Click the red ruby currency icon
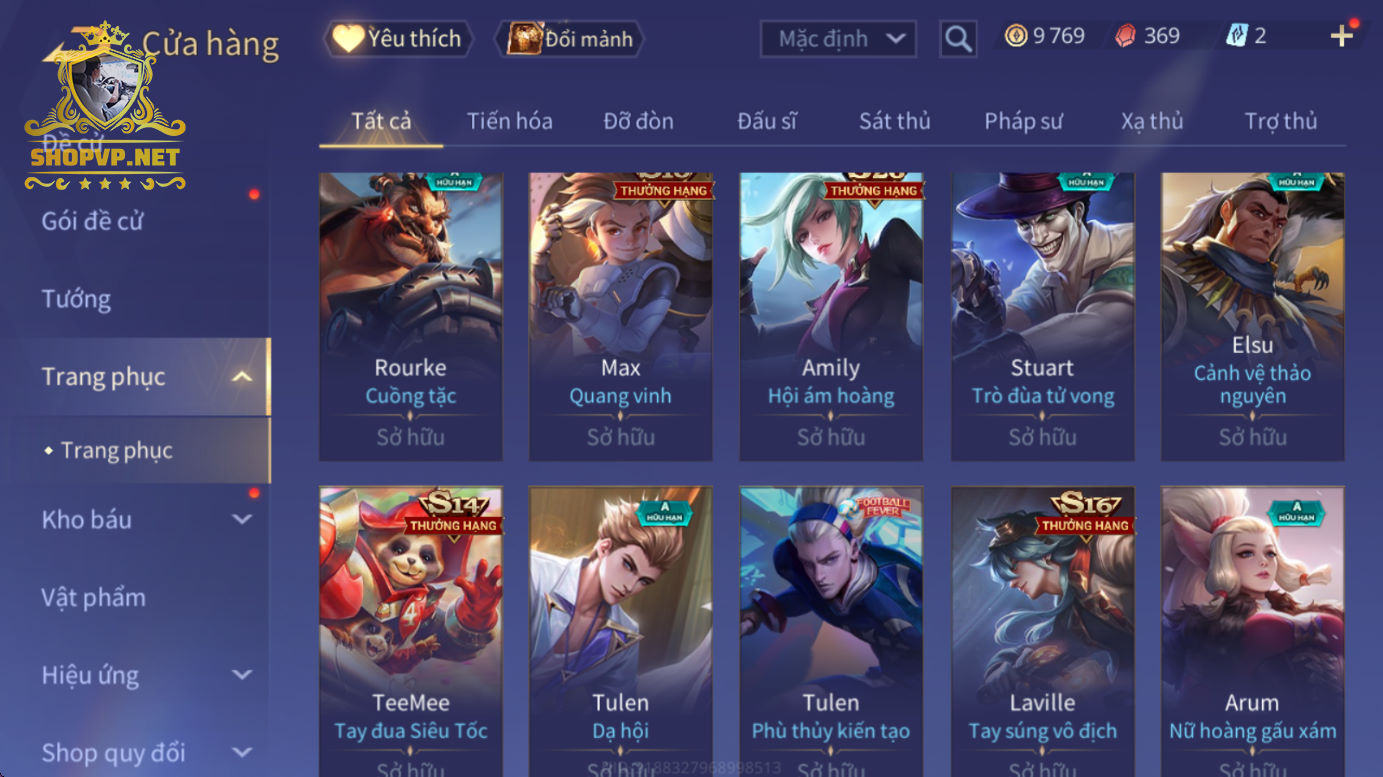The image size is (1383, 777). click(1125, 36)
